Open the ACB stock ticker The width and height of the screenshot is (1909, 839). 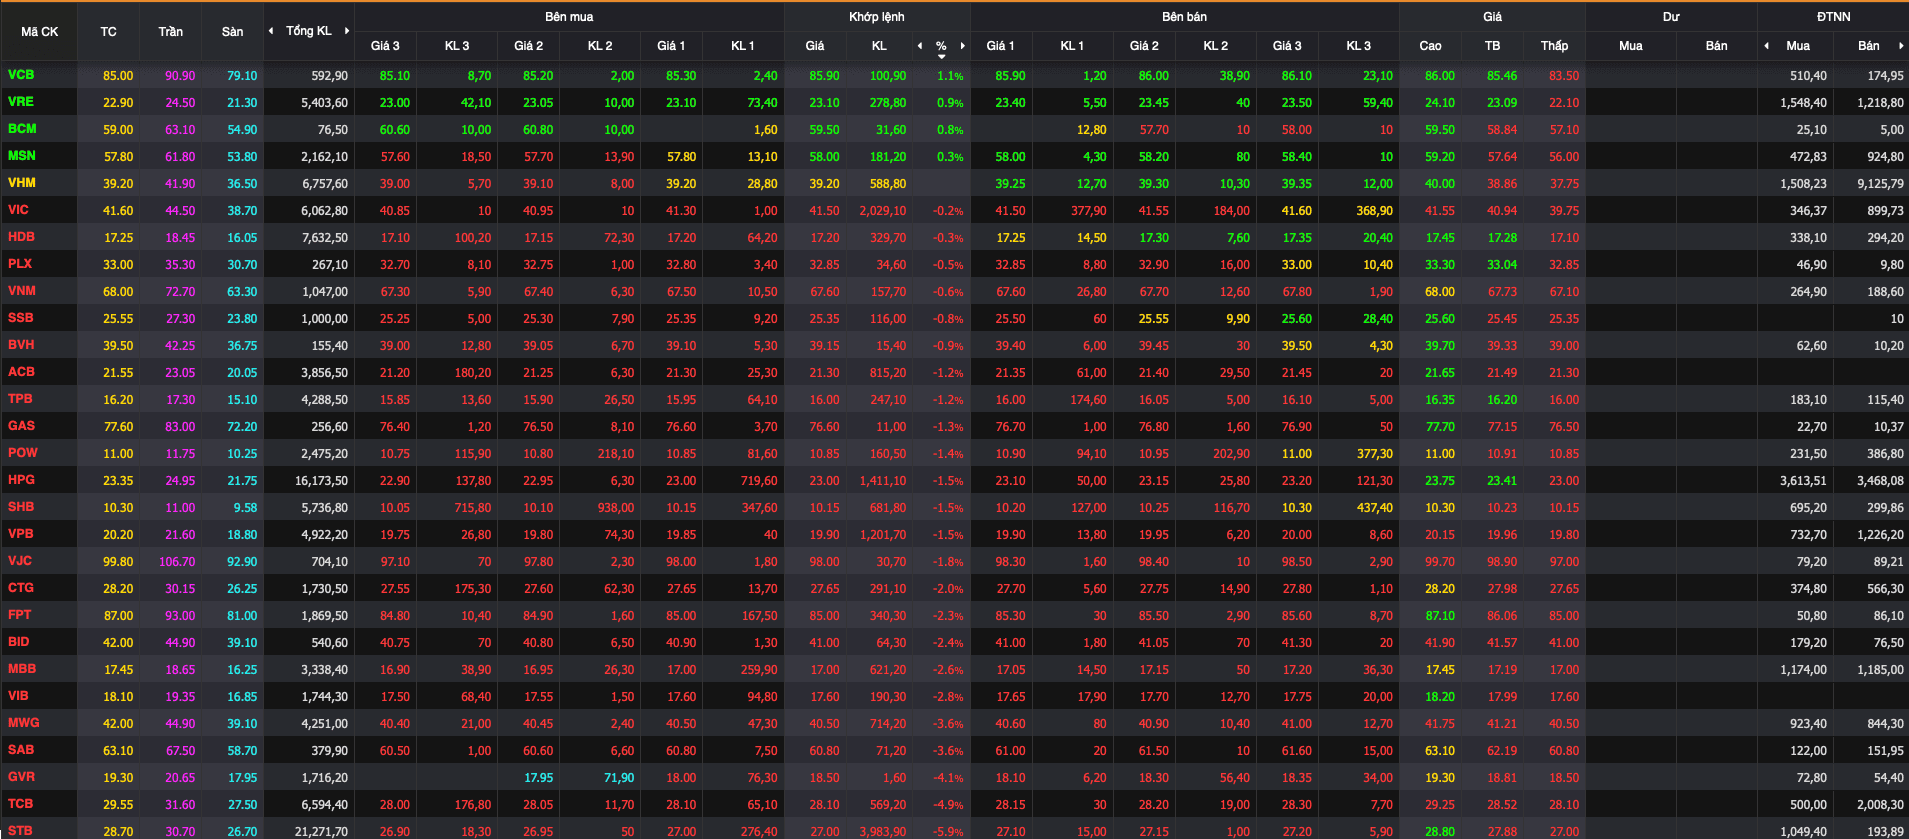coord(21,372)
